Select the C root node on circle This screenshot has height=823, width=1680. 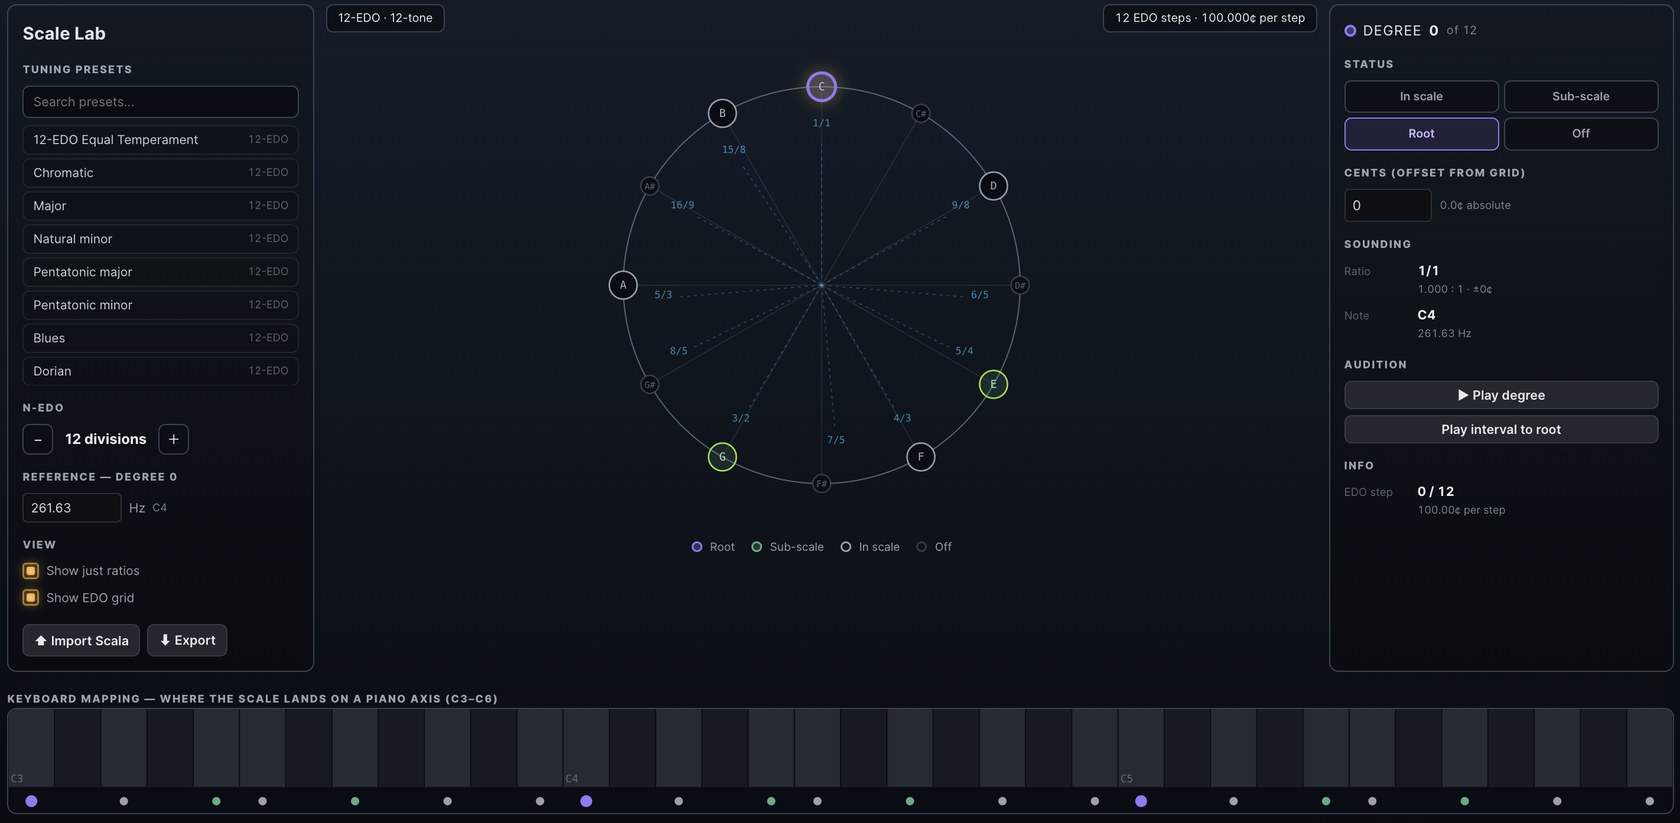point(821,87)
